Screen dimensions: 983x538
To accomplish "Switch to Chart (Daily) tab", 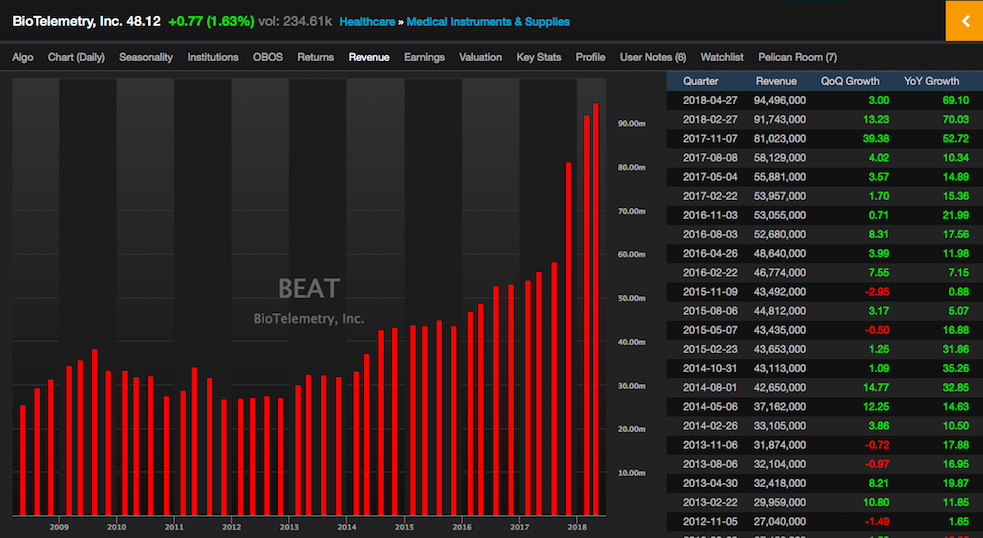I will pos(76,57).
